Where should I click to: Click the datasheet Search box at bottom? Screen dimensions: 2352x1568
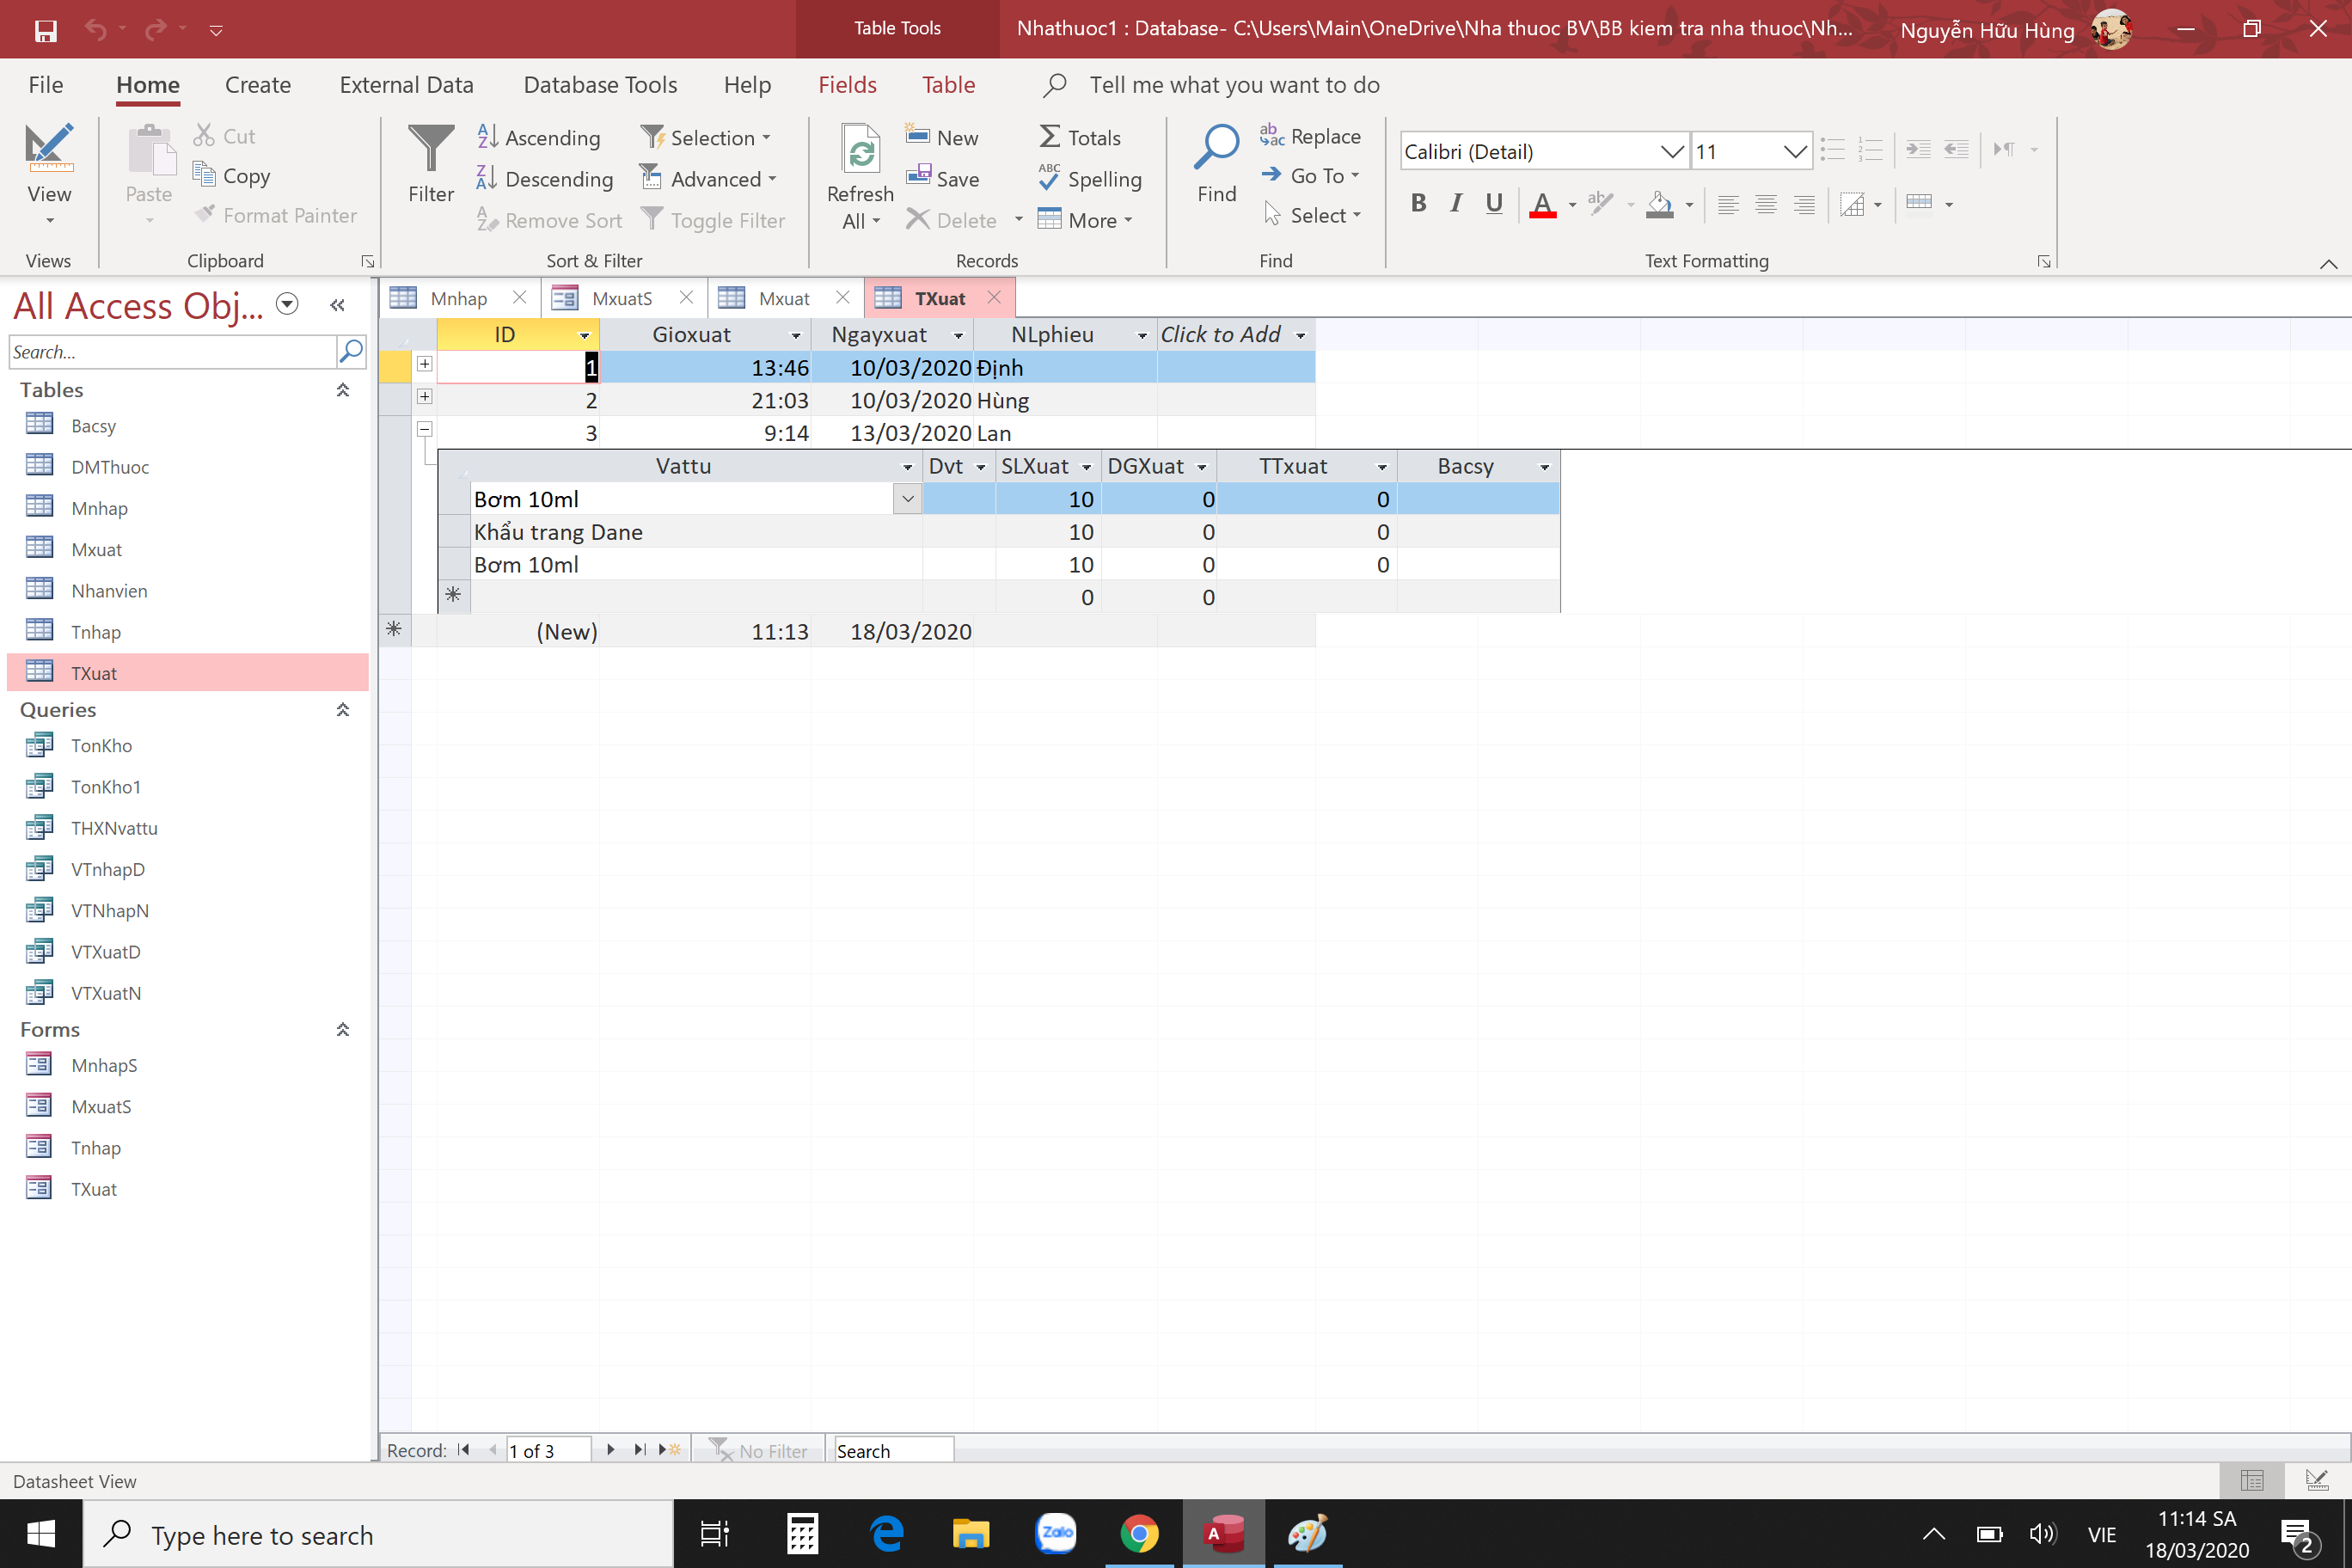(892, 1450)
